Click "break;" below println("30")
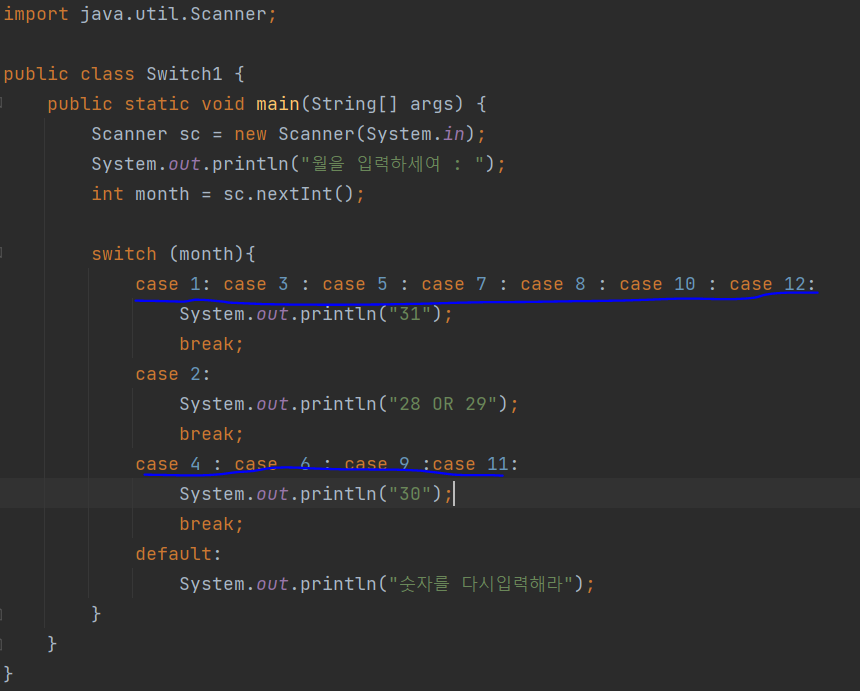This screenshot has height=691, width=860. [211, 524]
